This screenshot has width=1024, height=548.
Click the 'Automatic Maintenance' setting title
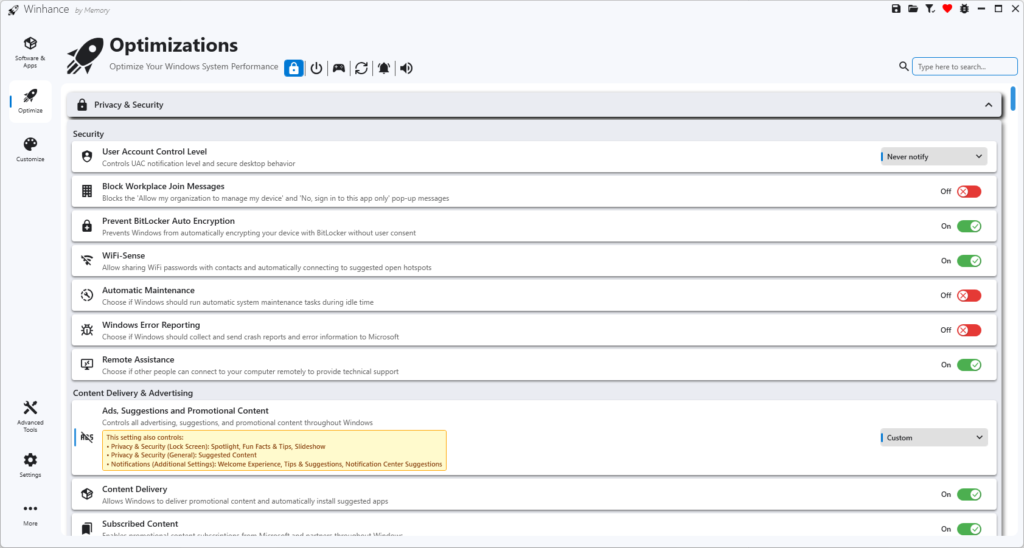148,290
